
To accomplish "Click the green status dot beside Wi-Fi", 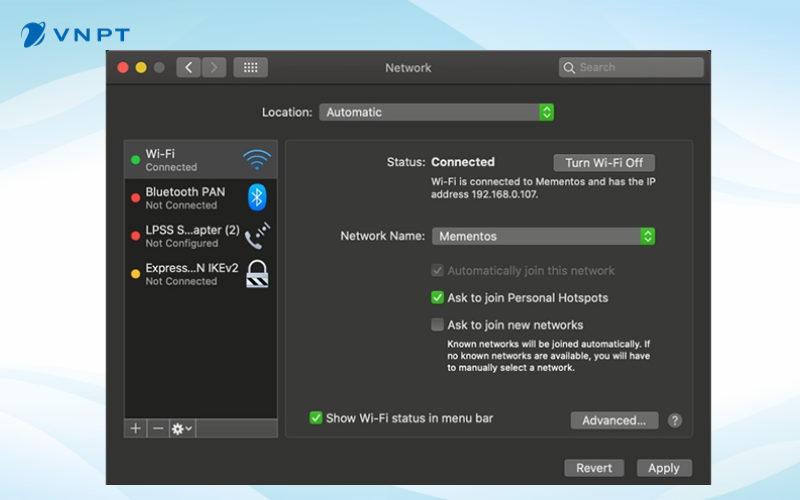I will pos(136,160).
